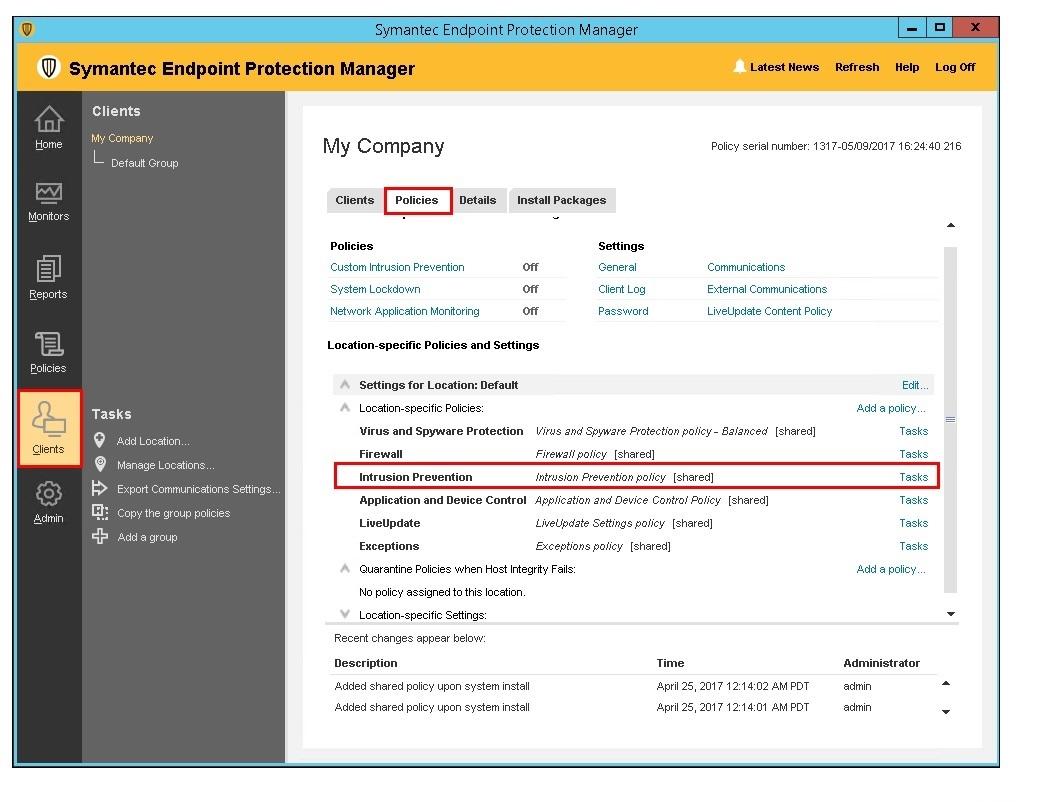This screenshot has width=1044, height=802.
Task: Click the Description column header
Action: click(366, 663)
